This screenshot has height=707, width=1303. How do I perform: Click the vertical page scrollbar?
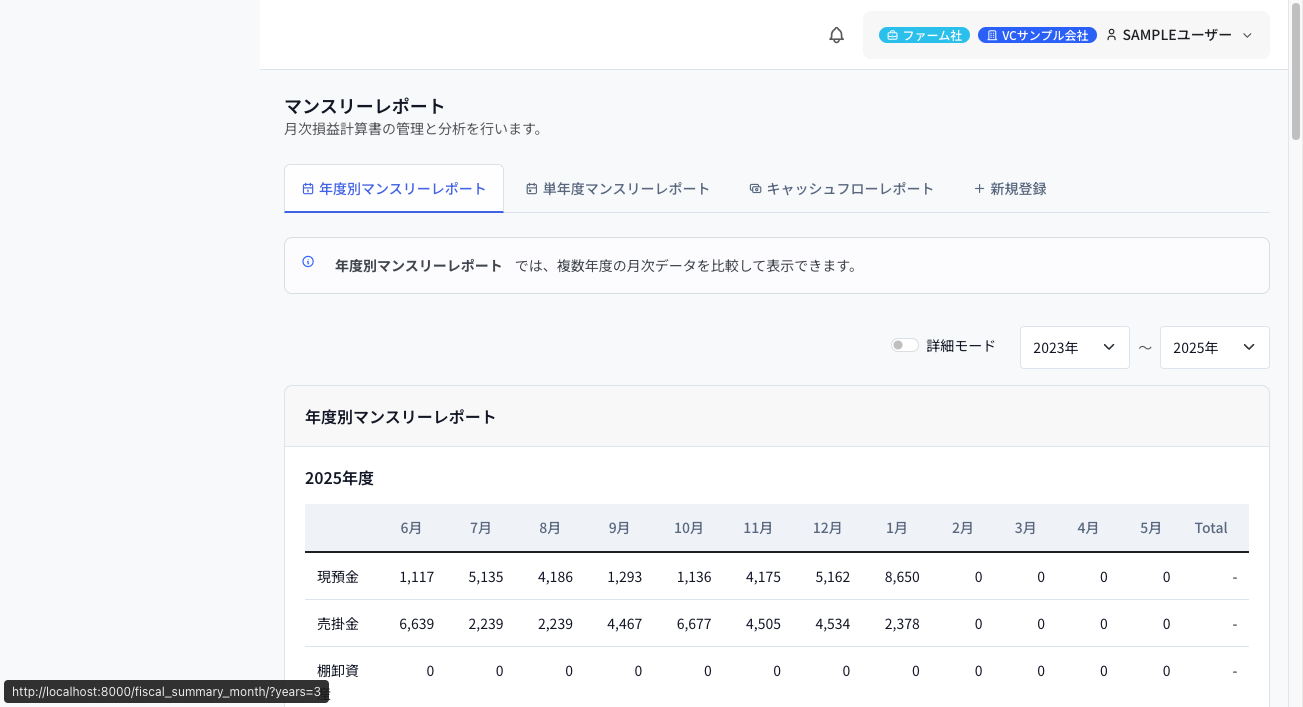click(x=1295, y=80)
